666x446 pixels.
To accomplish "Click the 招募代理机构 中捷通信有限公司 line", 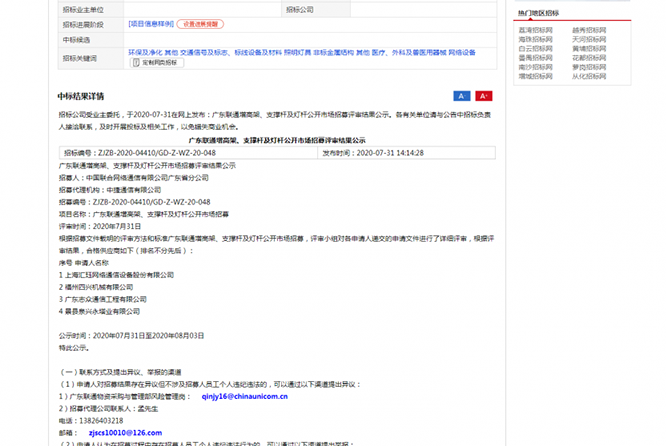I will tap(110, 190).
